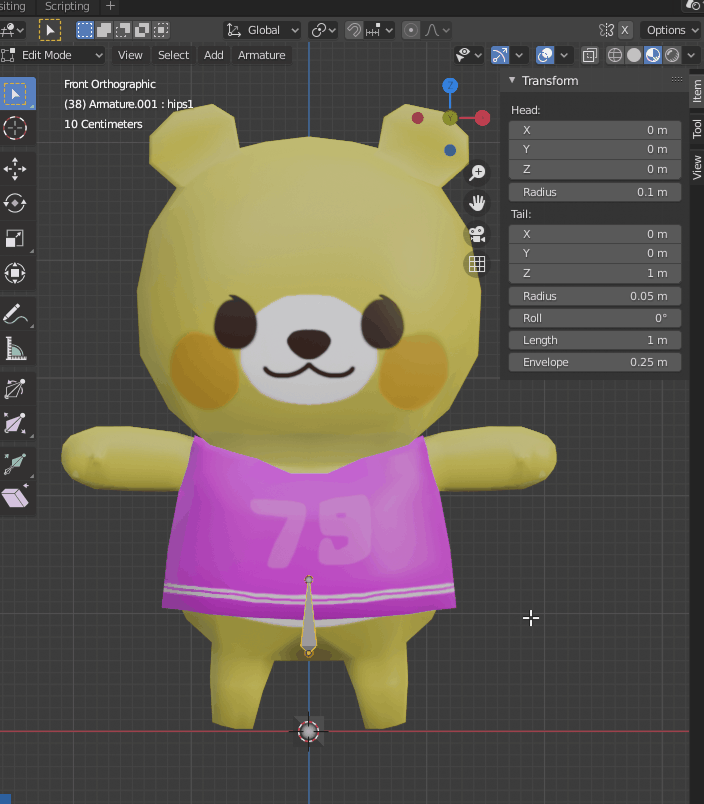Screen dimensions: 704x804
Task: Open the View sidebar tab
Action: click(697, 167)
